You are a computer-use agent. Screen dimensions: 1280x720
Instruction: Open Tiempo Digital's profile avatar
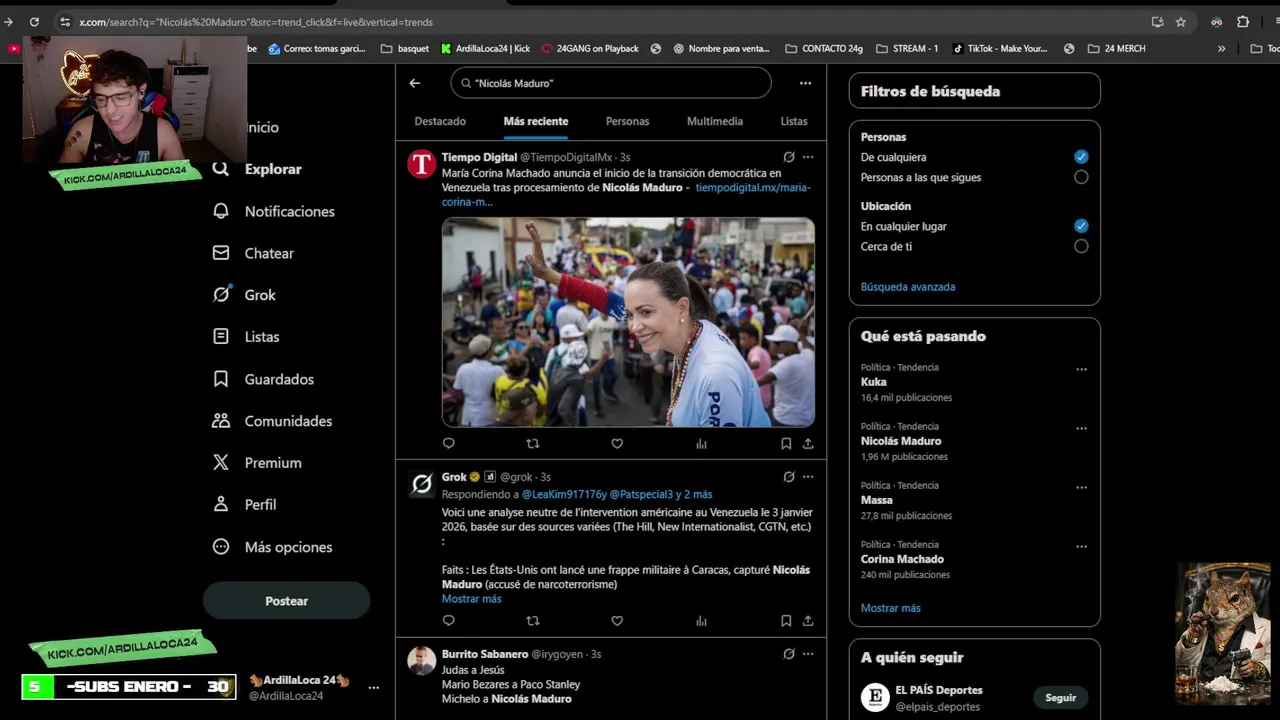pyautogui.click(x=422, y=164)
